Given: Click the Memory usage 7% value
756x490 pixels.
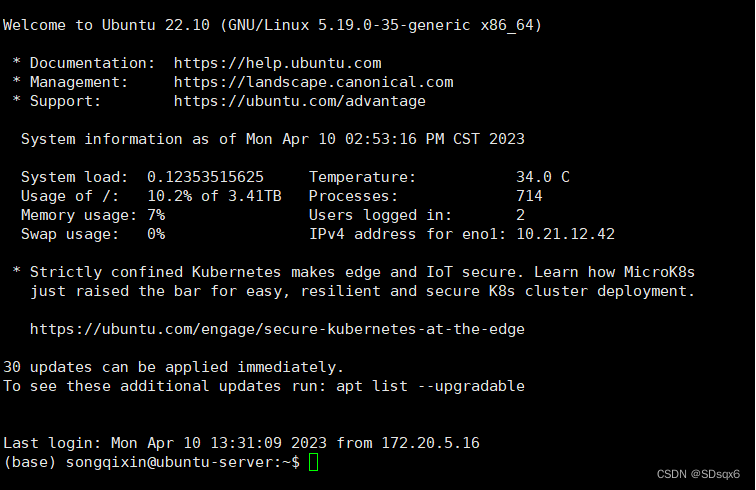Looking at the screenshot, I should tap(156, 215).
